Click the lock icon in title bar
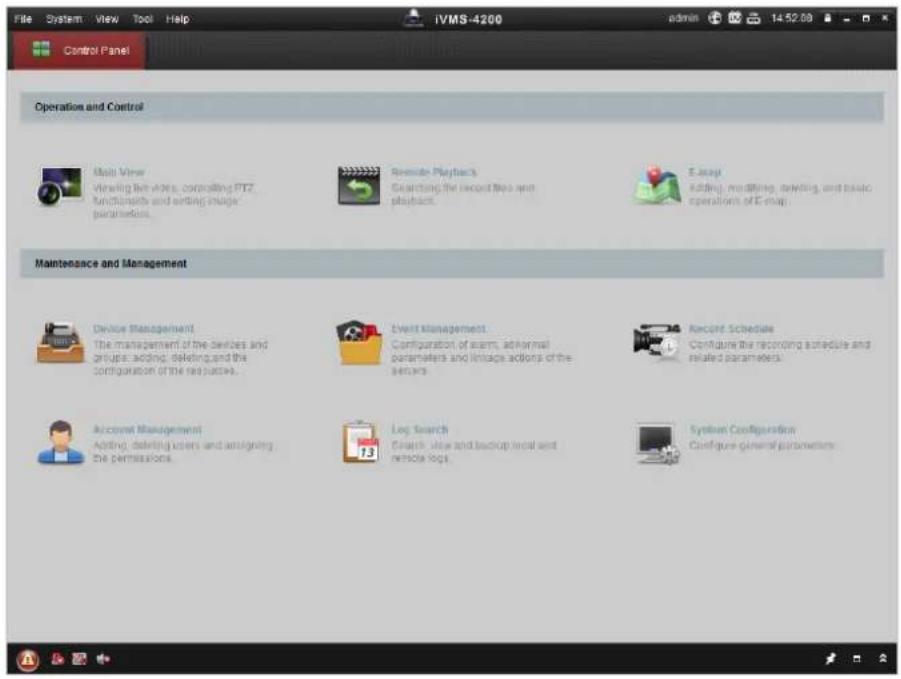 coord(828,18)
